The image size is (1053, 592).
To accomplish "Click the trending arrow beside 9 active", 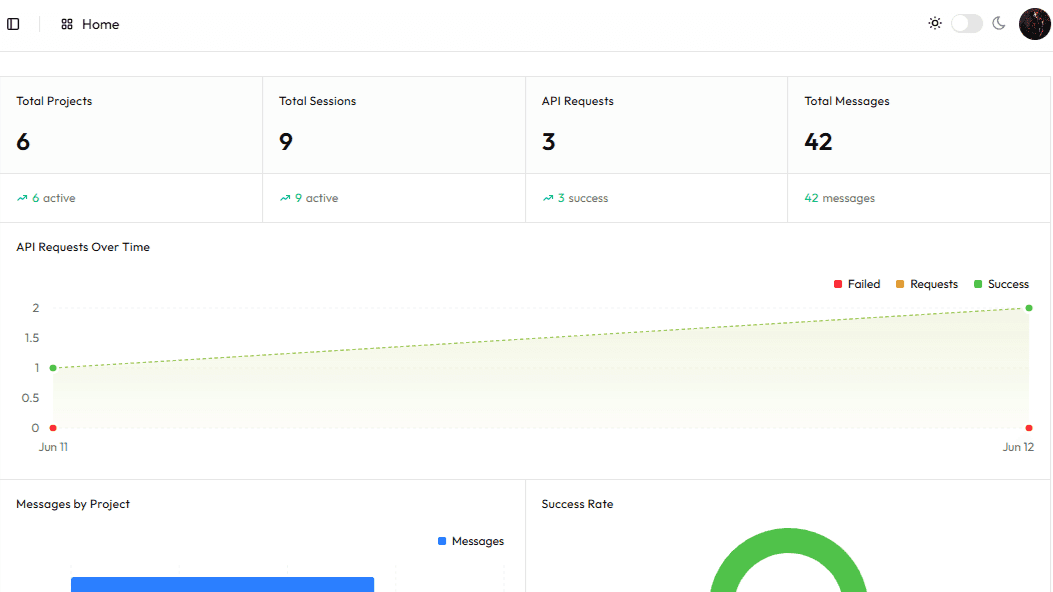I will pyautogui.click(x=285, y=198).
